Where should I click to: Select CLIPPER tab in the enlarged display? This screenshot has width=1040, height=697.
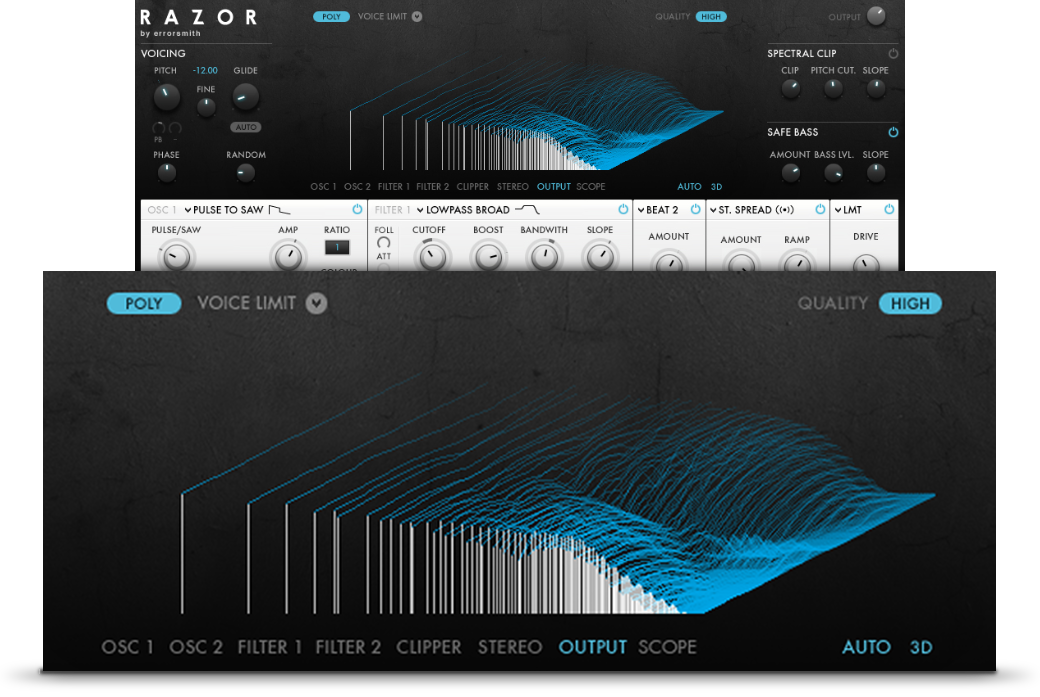(x=428, y=647)
